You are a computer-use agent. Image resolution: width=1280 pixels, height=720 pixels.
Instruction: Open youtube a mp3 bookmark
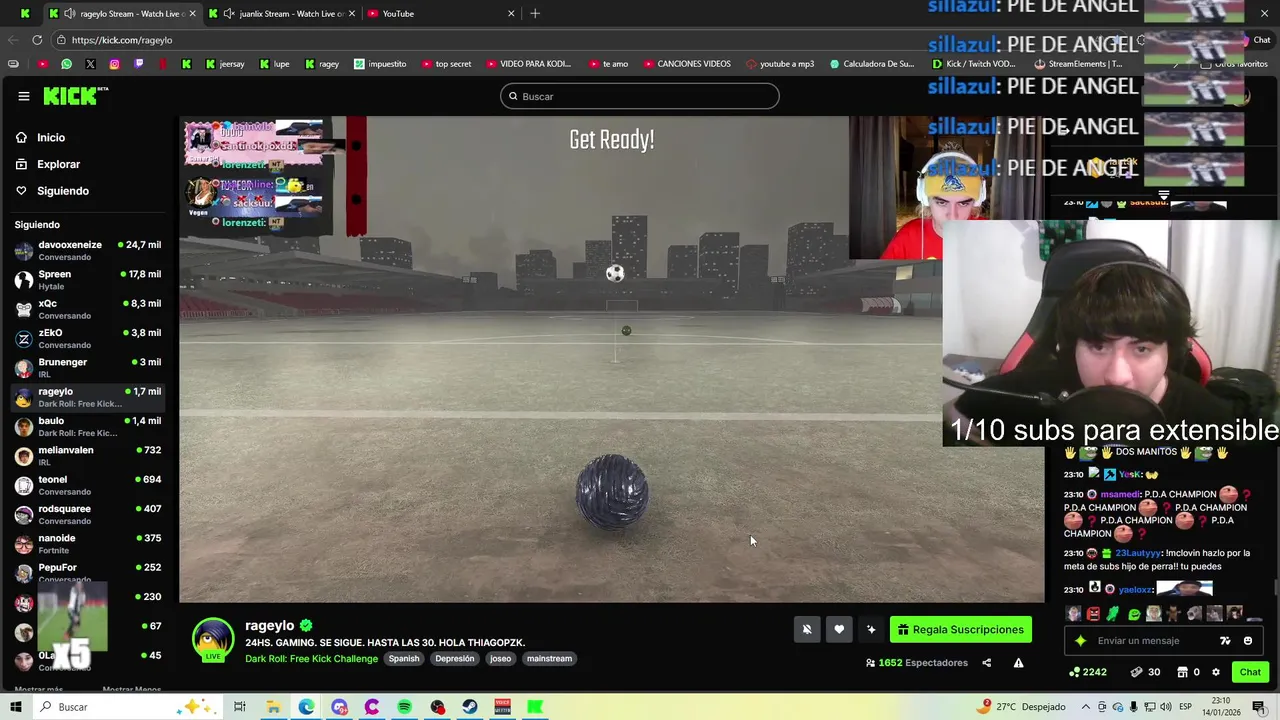pos(780,64)
